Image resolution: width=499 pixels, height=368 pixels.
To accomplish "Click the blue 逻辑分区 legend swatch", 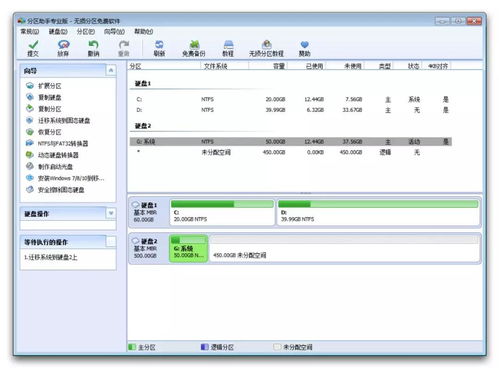I will [x=205, y=347].
